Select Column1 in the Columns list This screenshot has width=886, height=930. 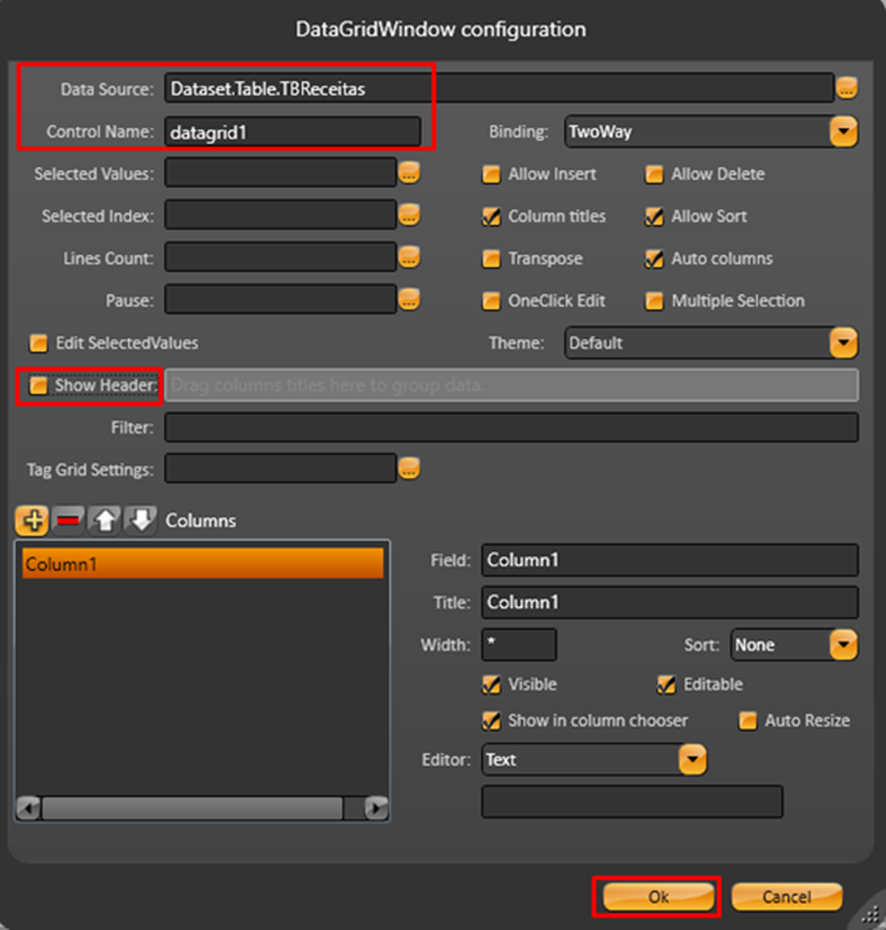202,564
